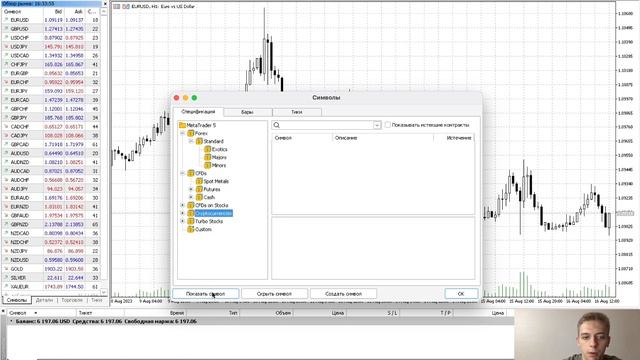Screen dimensions: 640x360
Task: Click the down arrow icon beside USDJPY
Action: [6, 47]
